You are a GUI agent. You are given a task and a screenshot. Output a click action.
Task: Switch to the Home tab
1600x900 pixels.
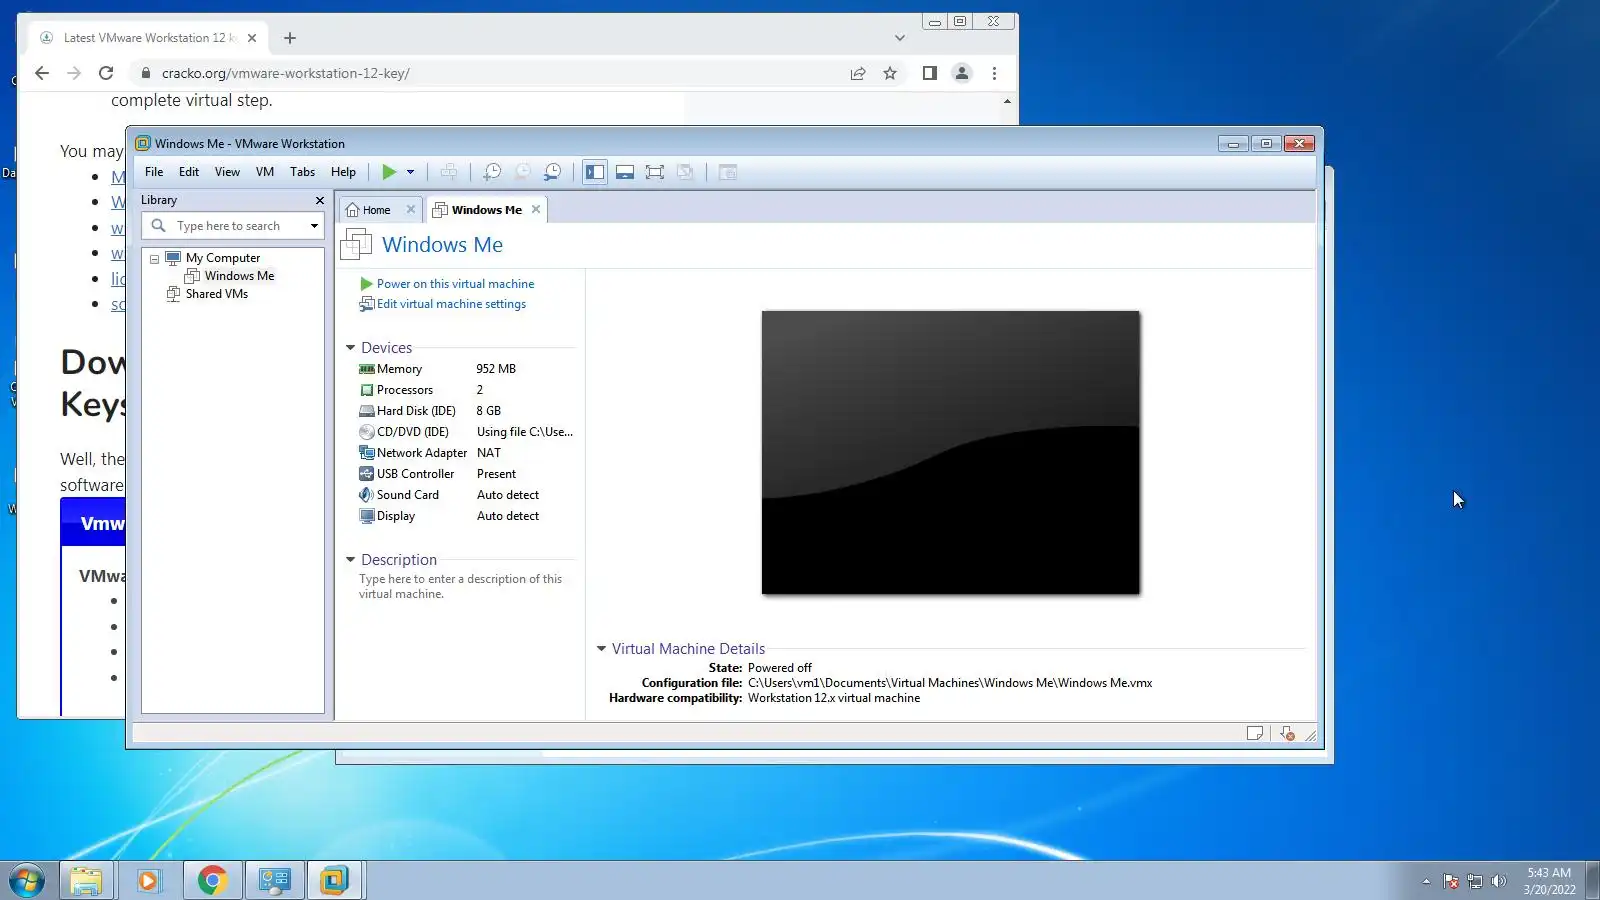(377, 210)
